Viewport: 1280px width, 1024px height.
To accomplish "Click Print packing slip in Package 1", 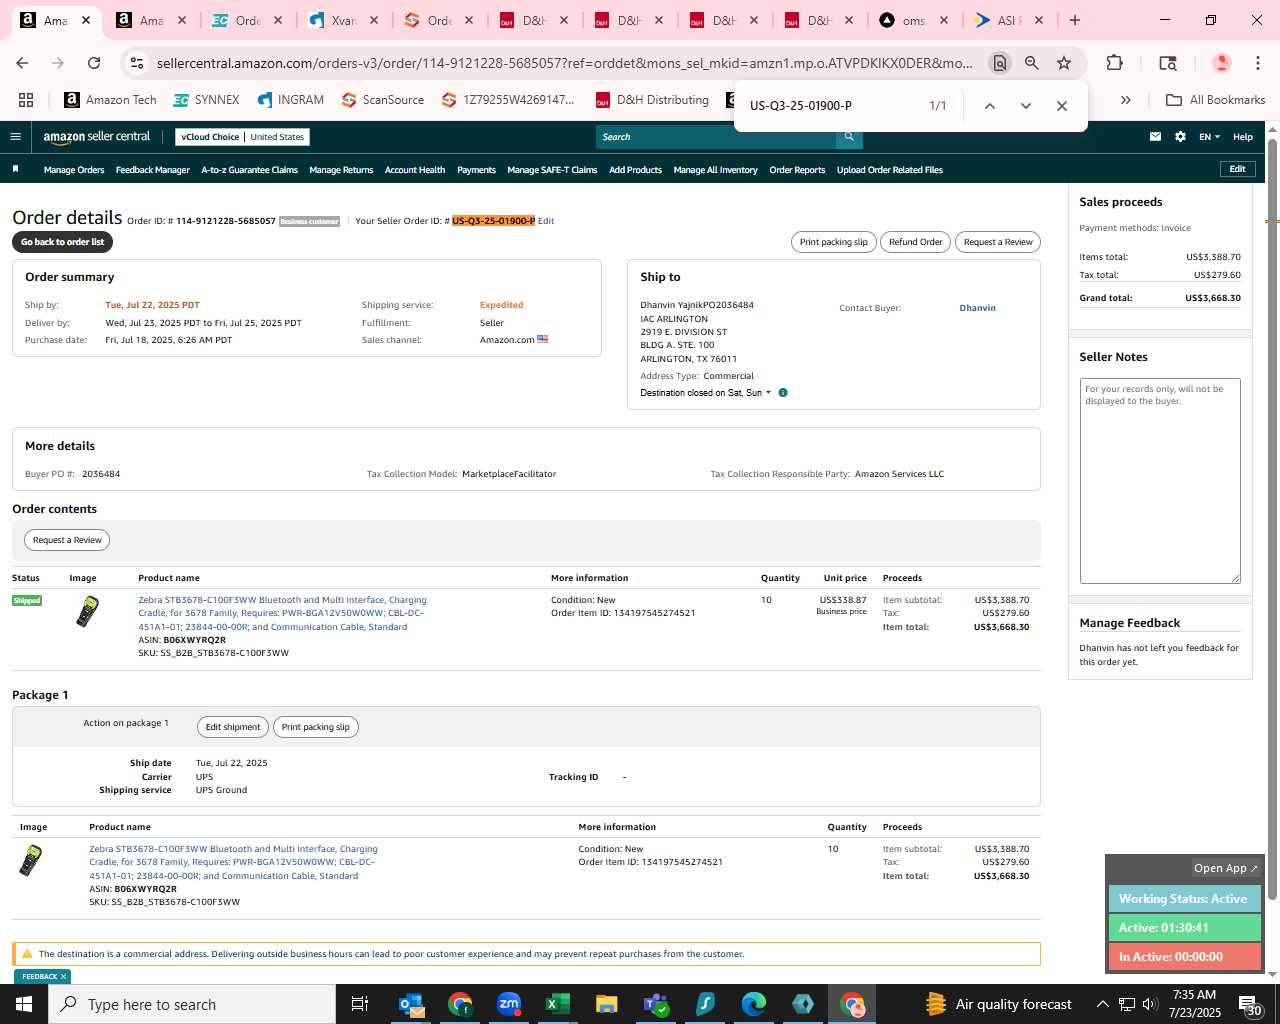I will pyautogui.click(x=315, y=727).
